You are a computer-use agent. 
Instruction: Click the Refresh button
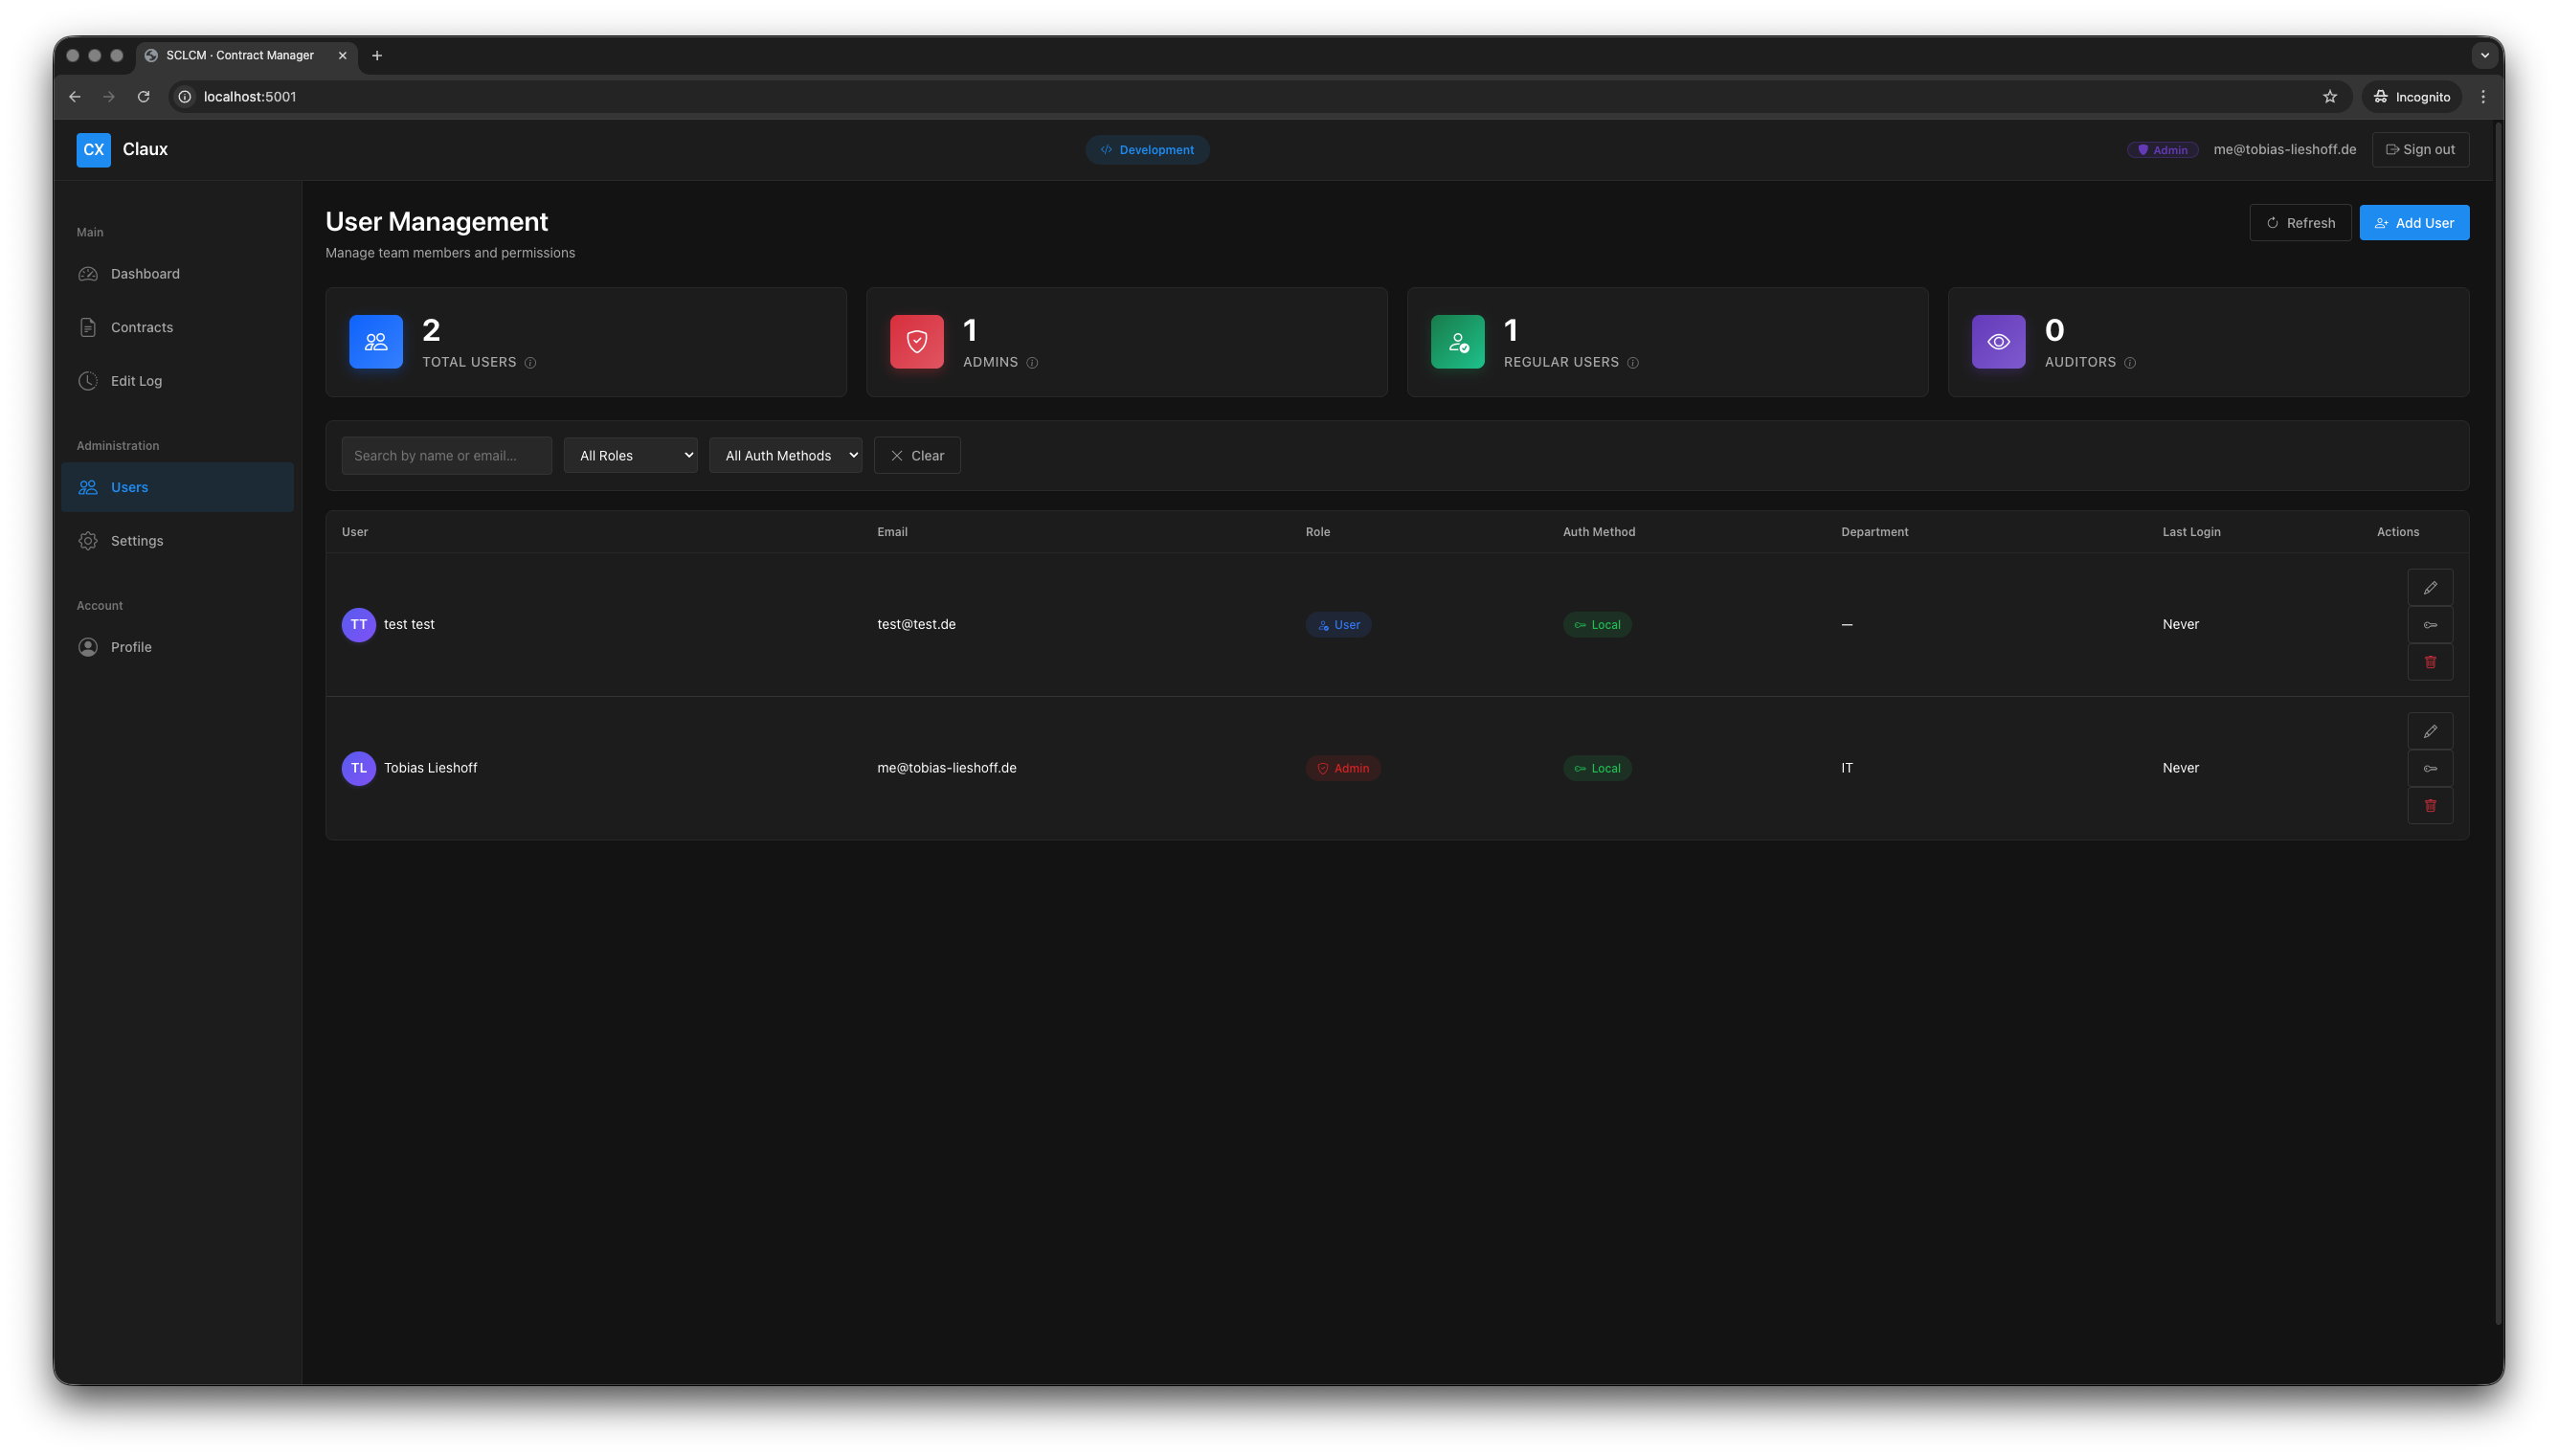tap(2300, 223)
